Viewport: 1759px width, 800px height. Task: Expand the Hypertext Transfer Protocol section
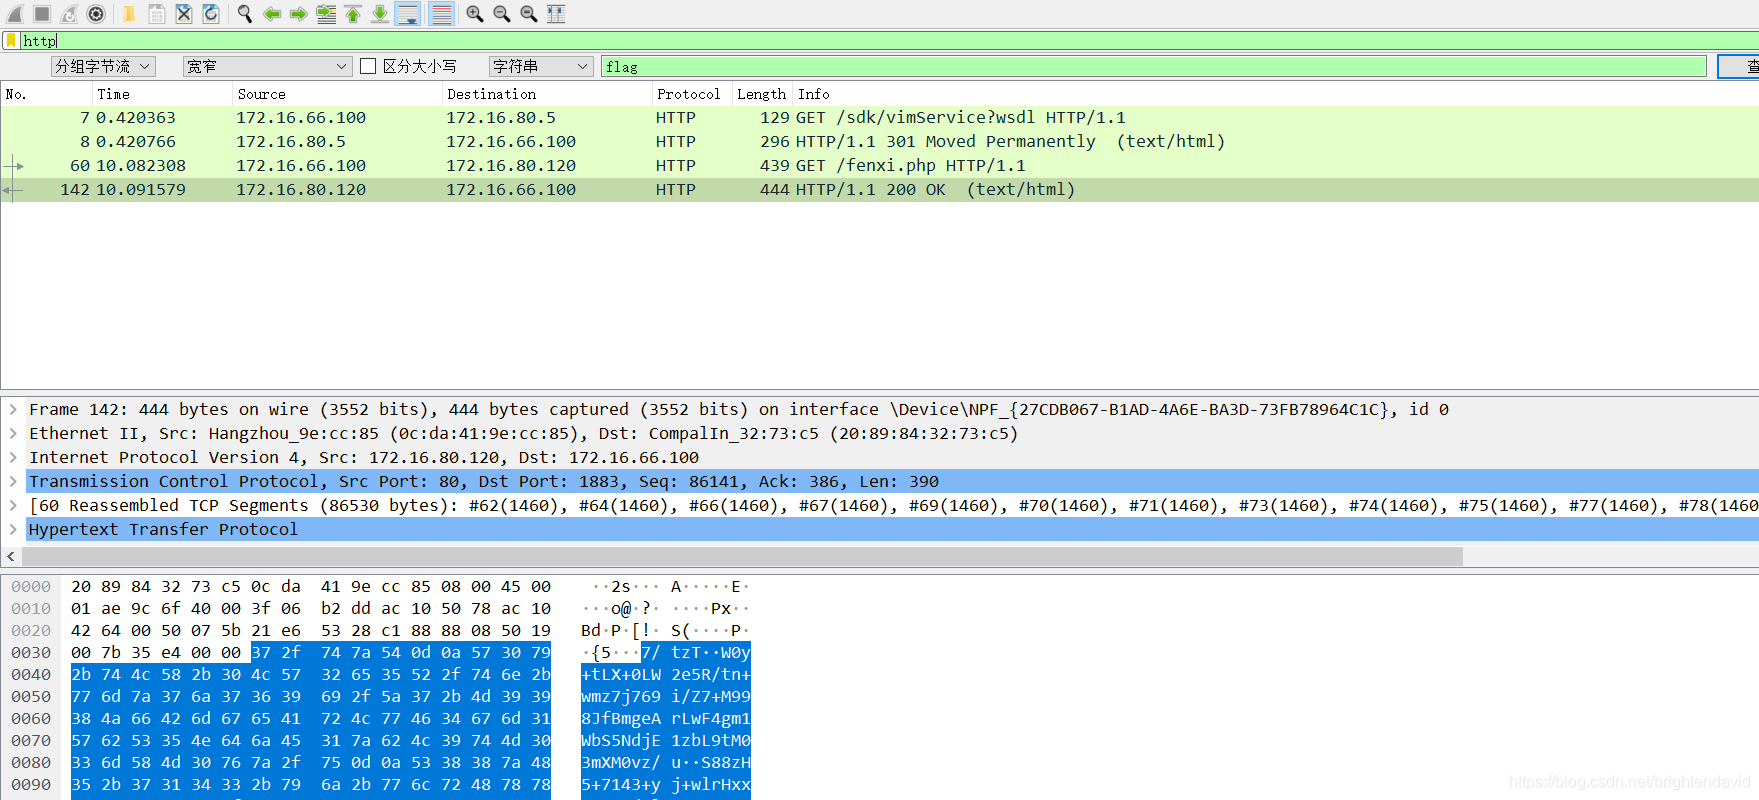pos(13,529)
